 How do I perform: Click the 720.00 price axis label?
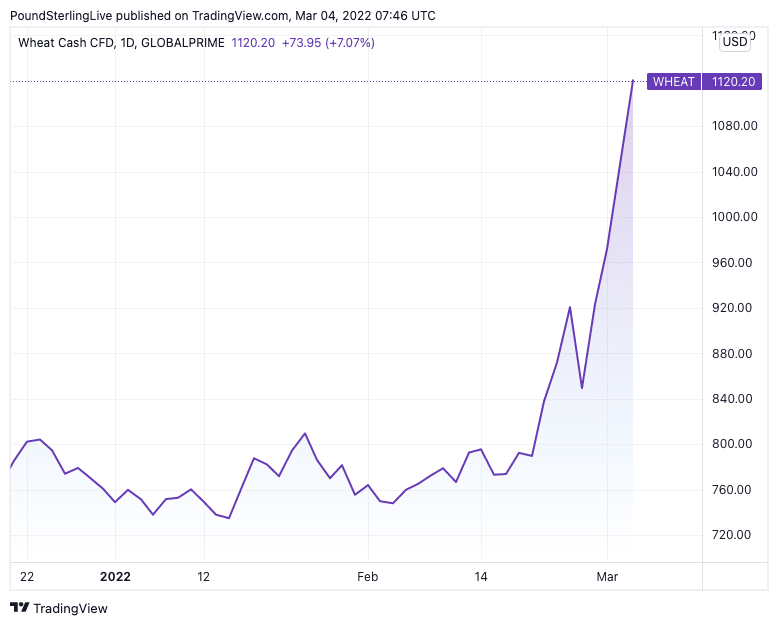732,535
